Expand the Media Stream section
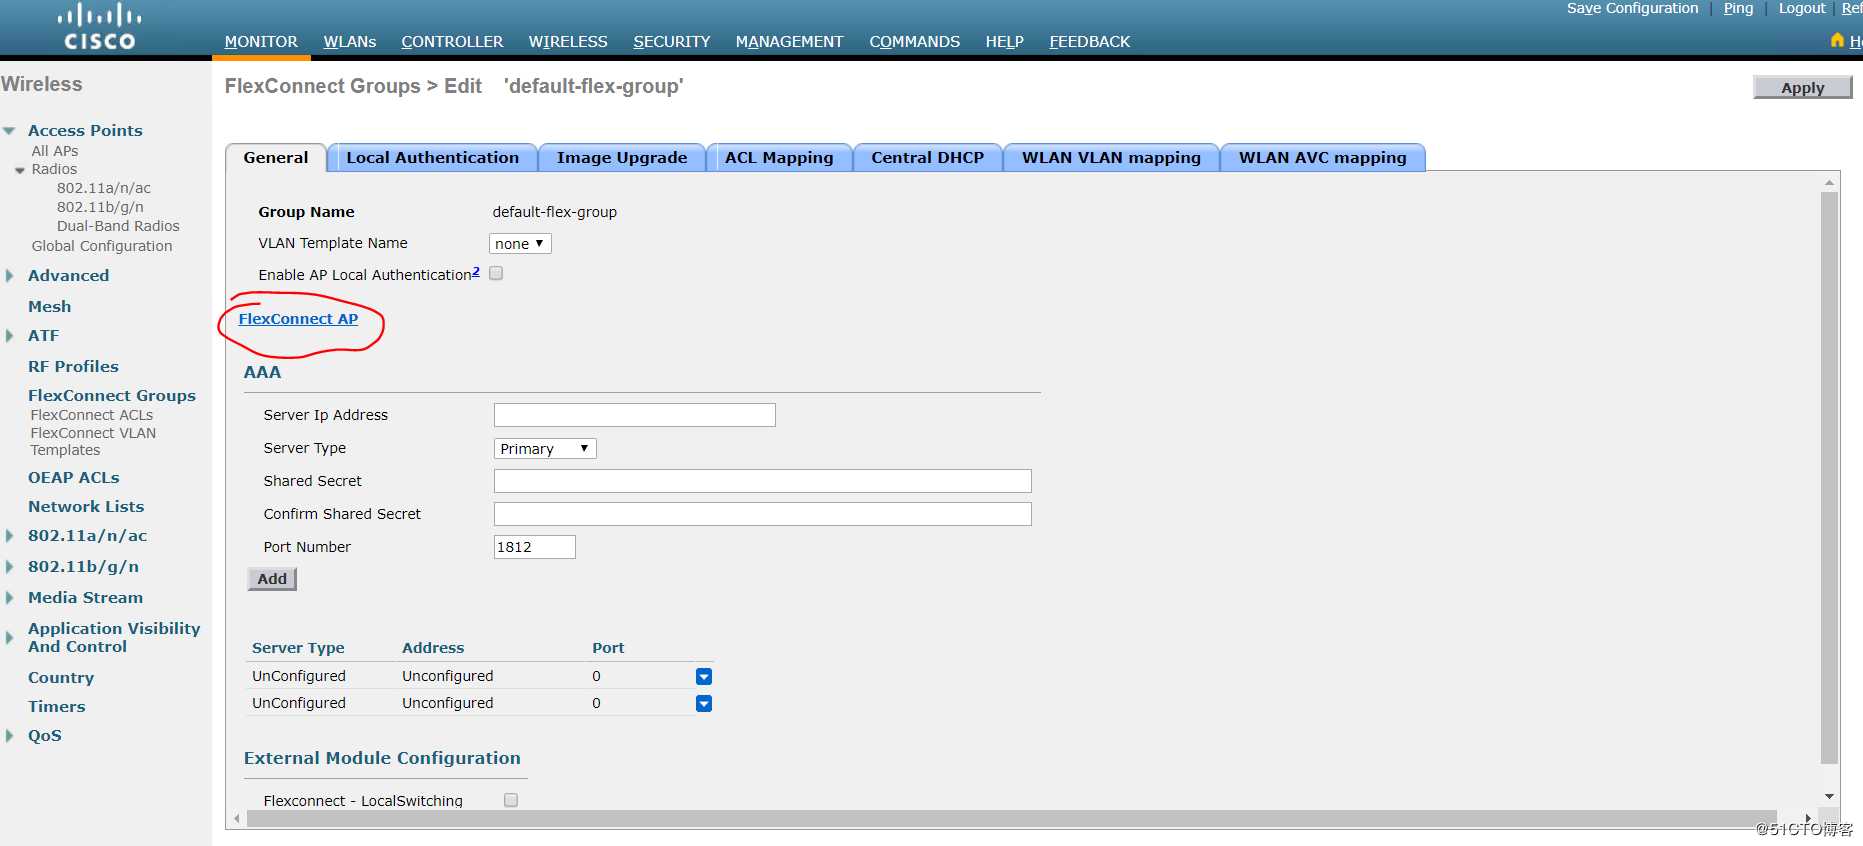 coord(9,598)
